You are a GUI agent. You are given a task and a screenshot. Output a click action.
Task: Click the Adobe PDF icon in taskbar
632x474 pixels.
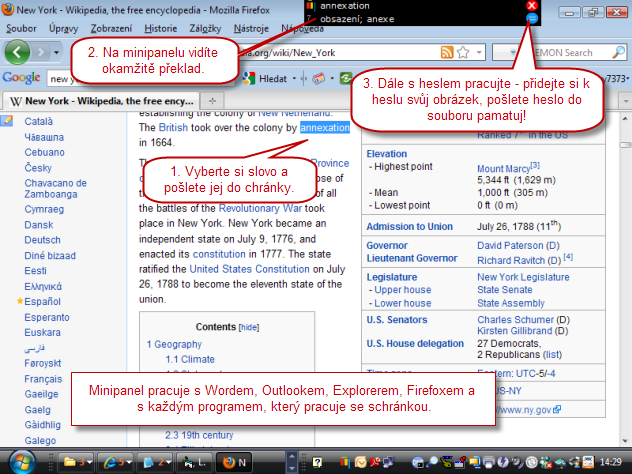375,462
